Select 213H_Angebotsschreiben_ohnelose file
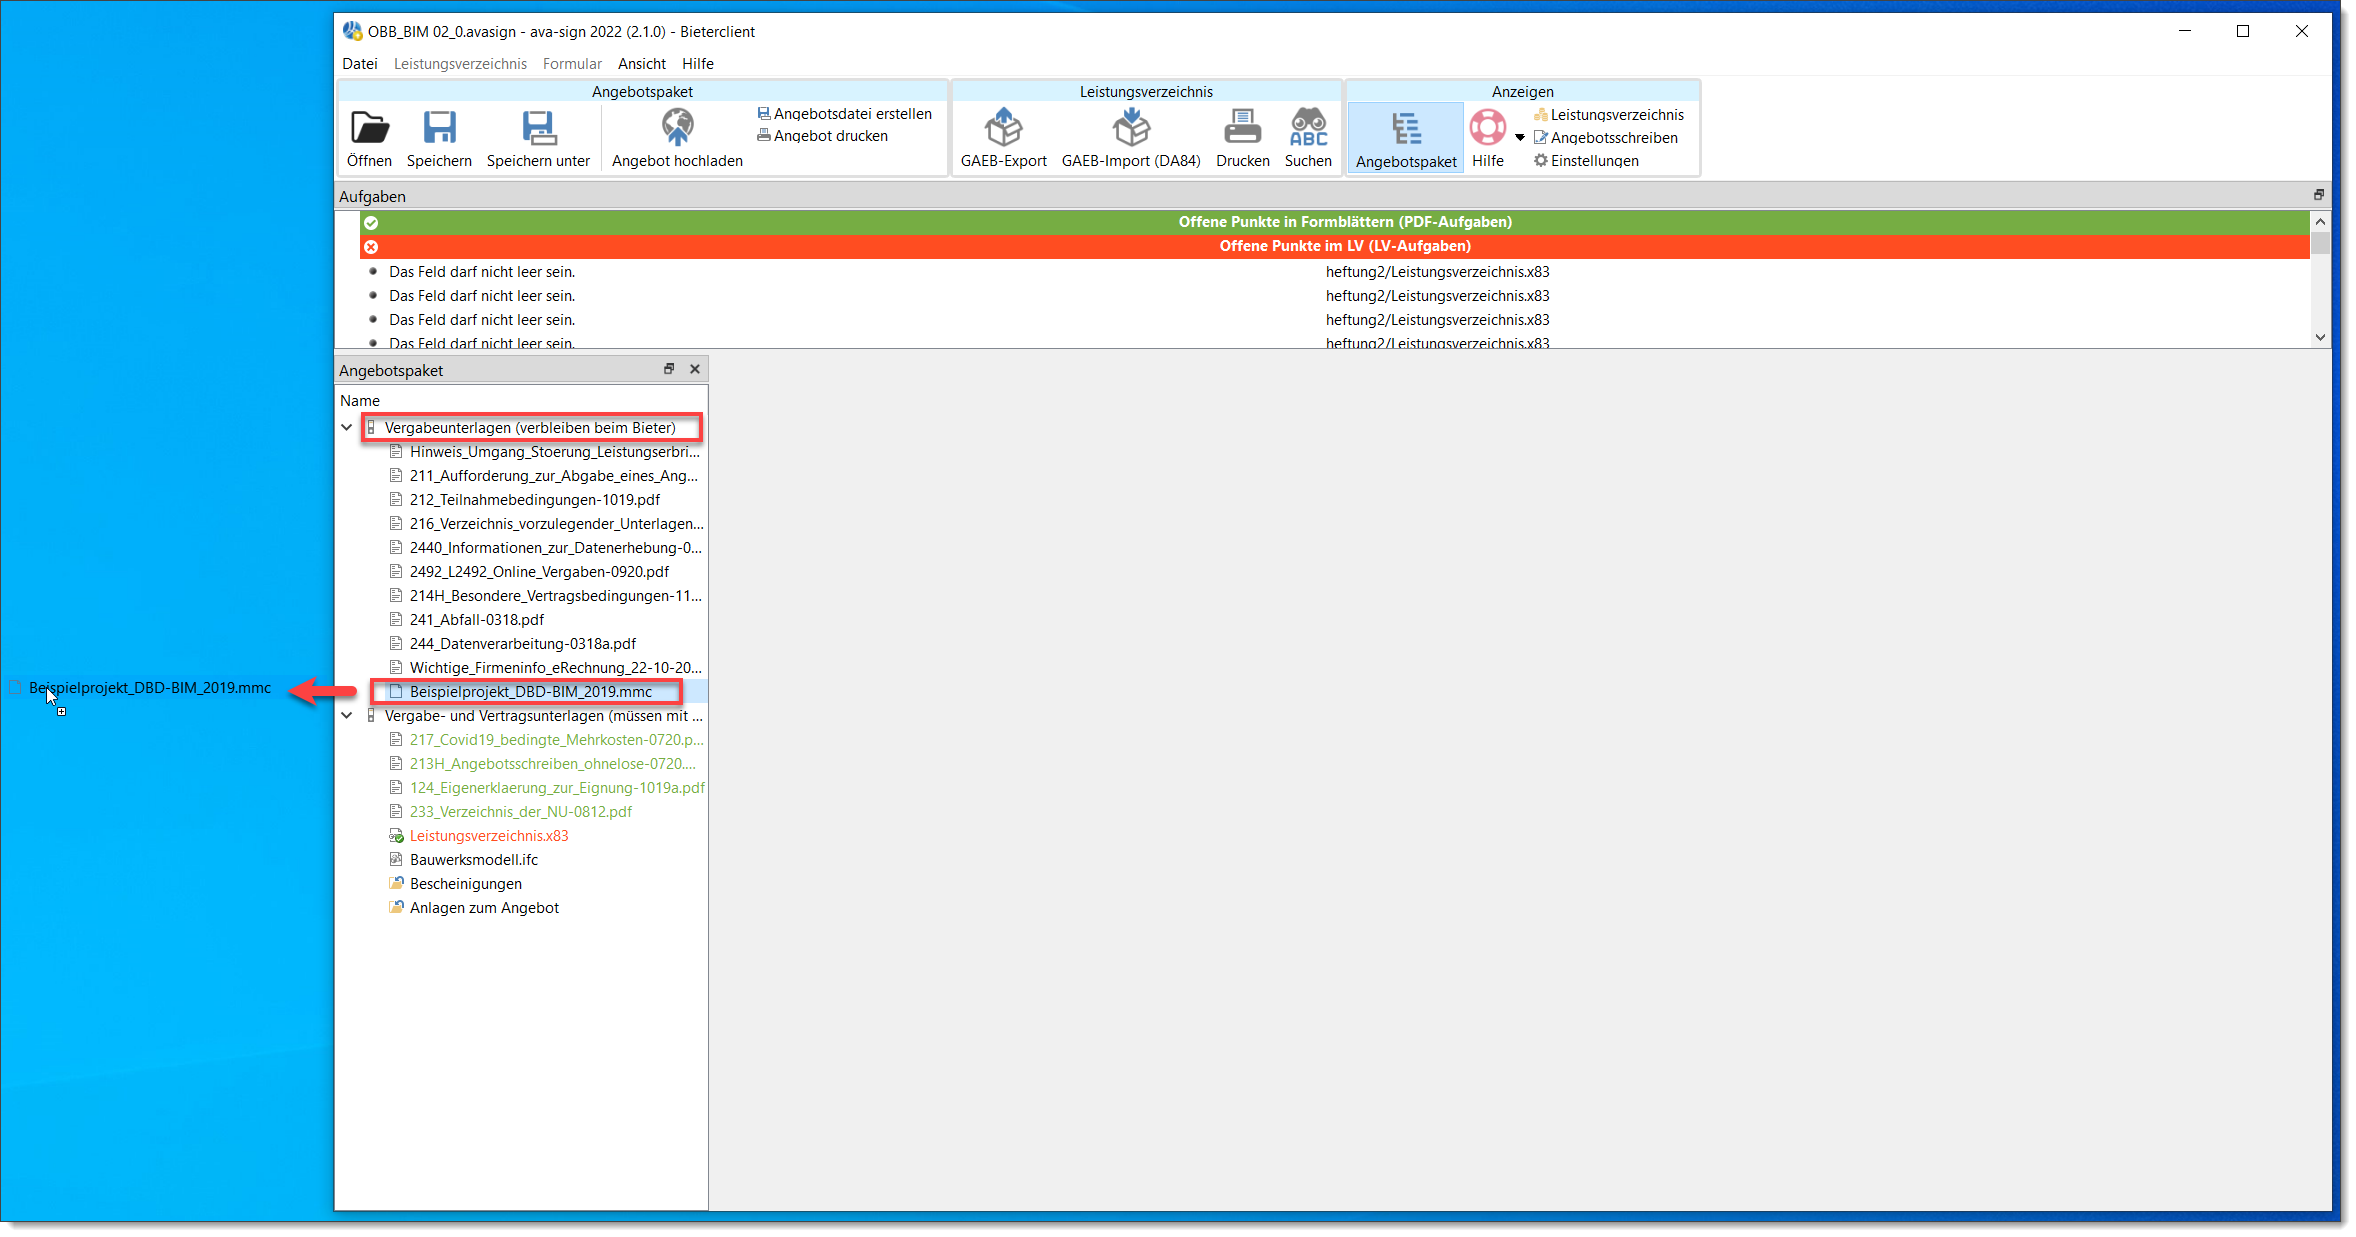This screenshot has width=2356, height=1237. click(x=552, y=764)
